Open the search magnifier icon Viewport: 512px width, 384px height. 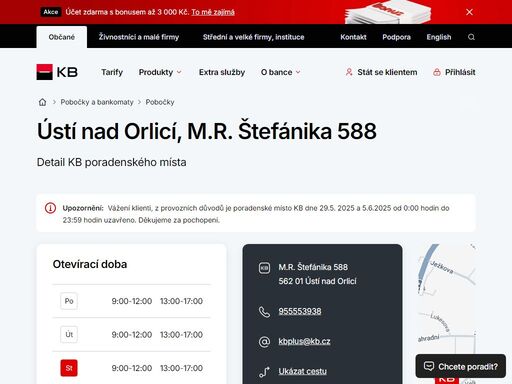(x=471, y=37)
